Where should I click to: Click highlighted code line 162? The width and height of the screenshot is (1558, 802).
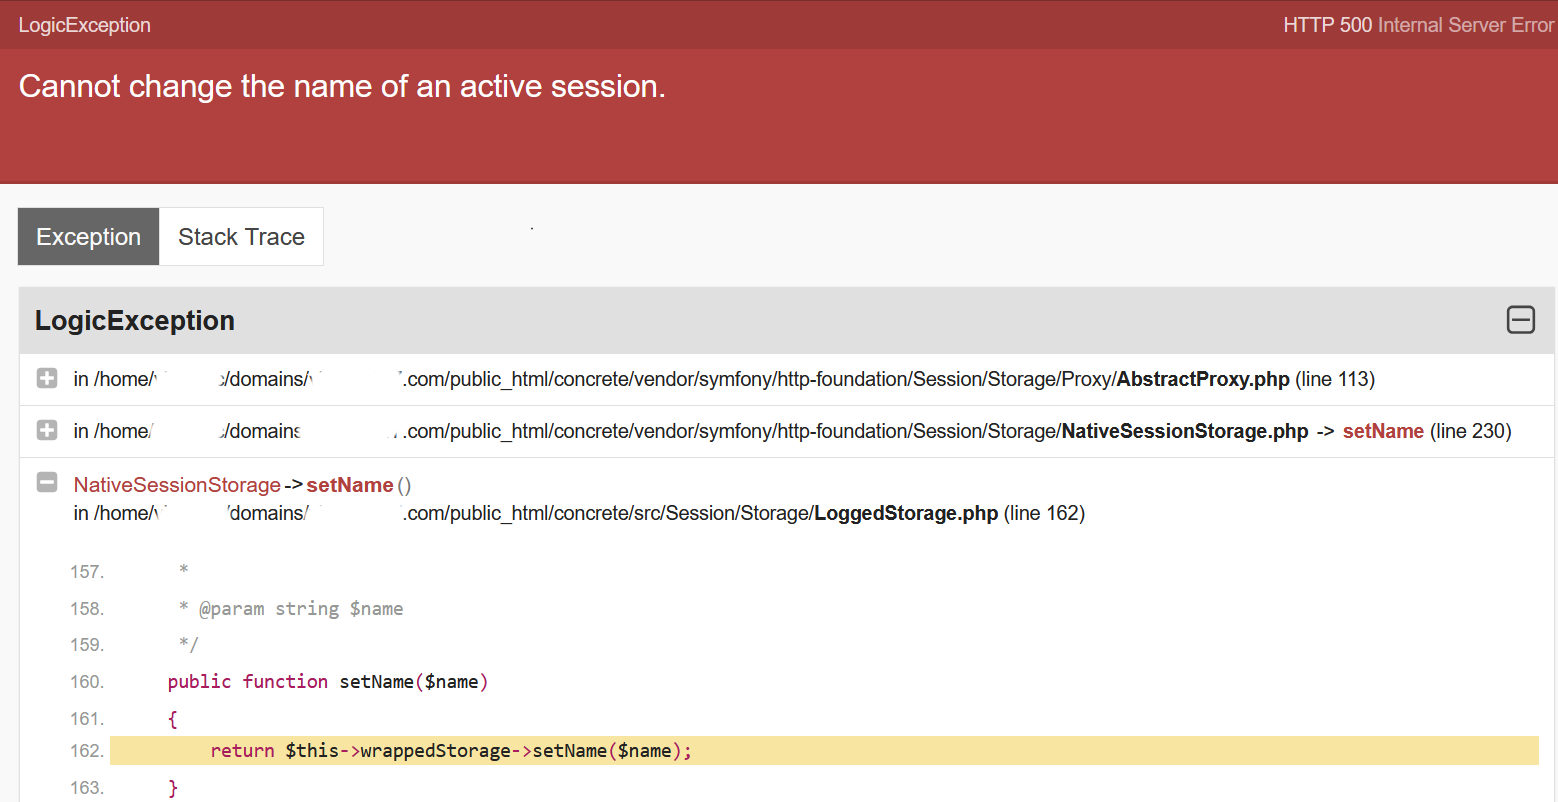[x=824, y=751]
